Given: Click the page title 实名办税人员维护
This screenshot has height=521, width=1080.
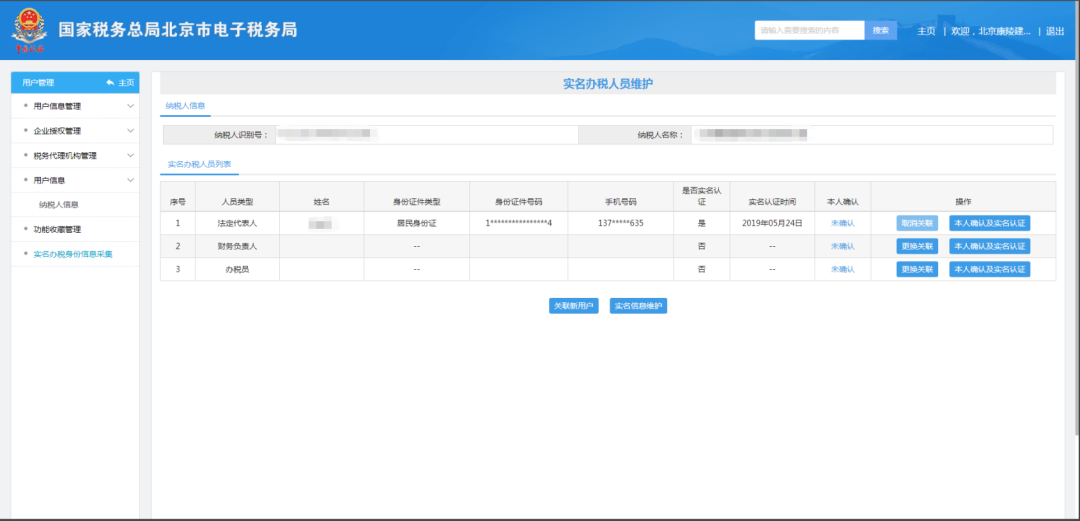Looking at the screenshot, I should [608, 83].
